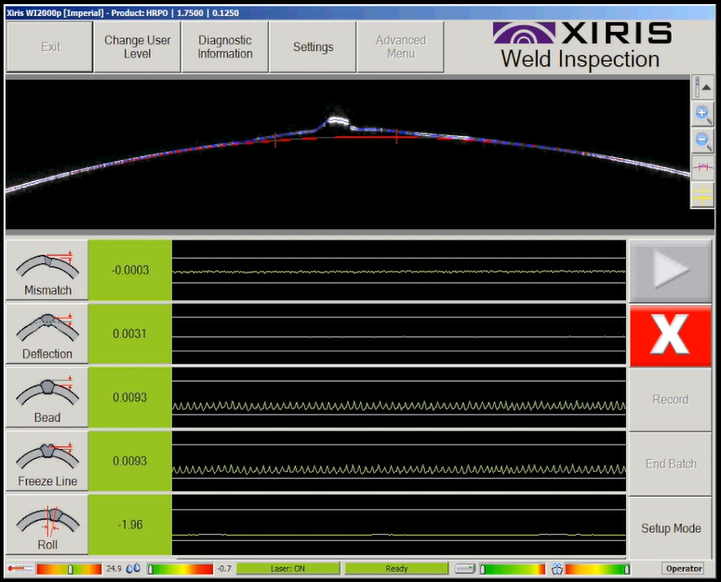Image resolution: width=721 pixels, height=582 pixels.
Task: Toggle the weld profile overlay icon
Action: pyautogui.click(x=703, y=167)
